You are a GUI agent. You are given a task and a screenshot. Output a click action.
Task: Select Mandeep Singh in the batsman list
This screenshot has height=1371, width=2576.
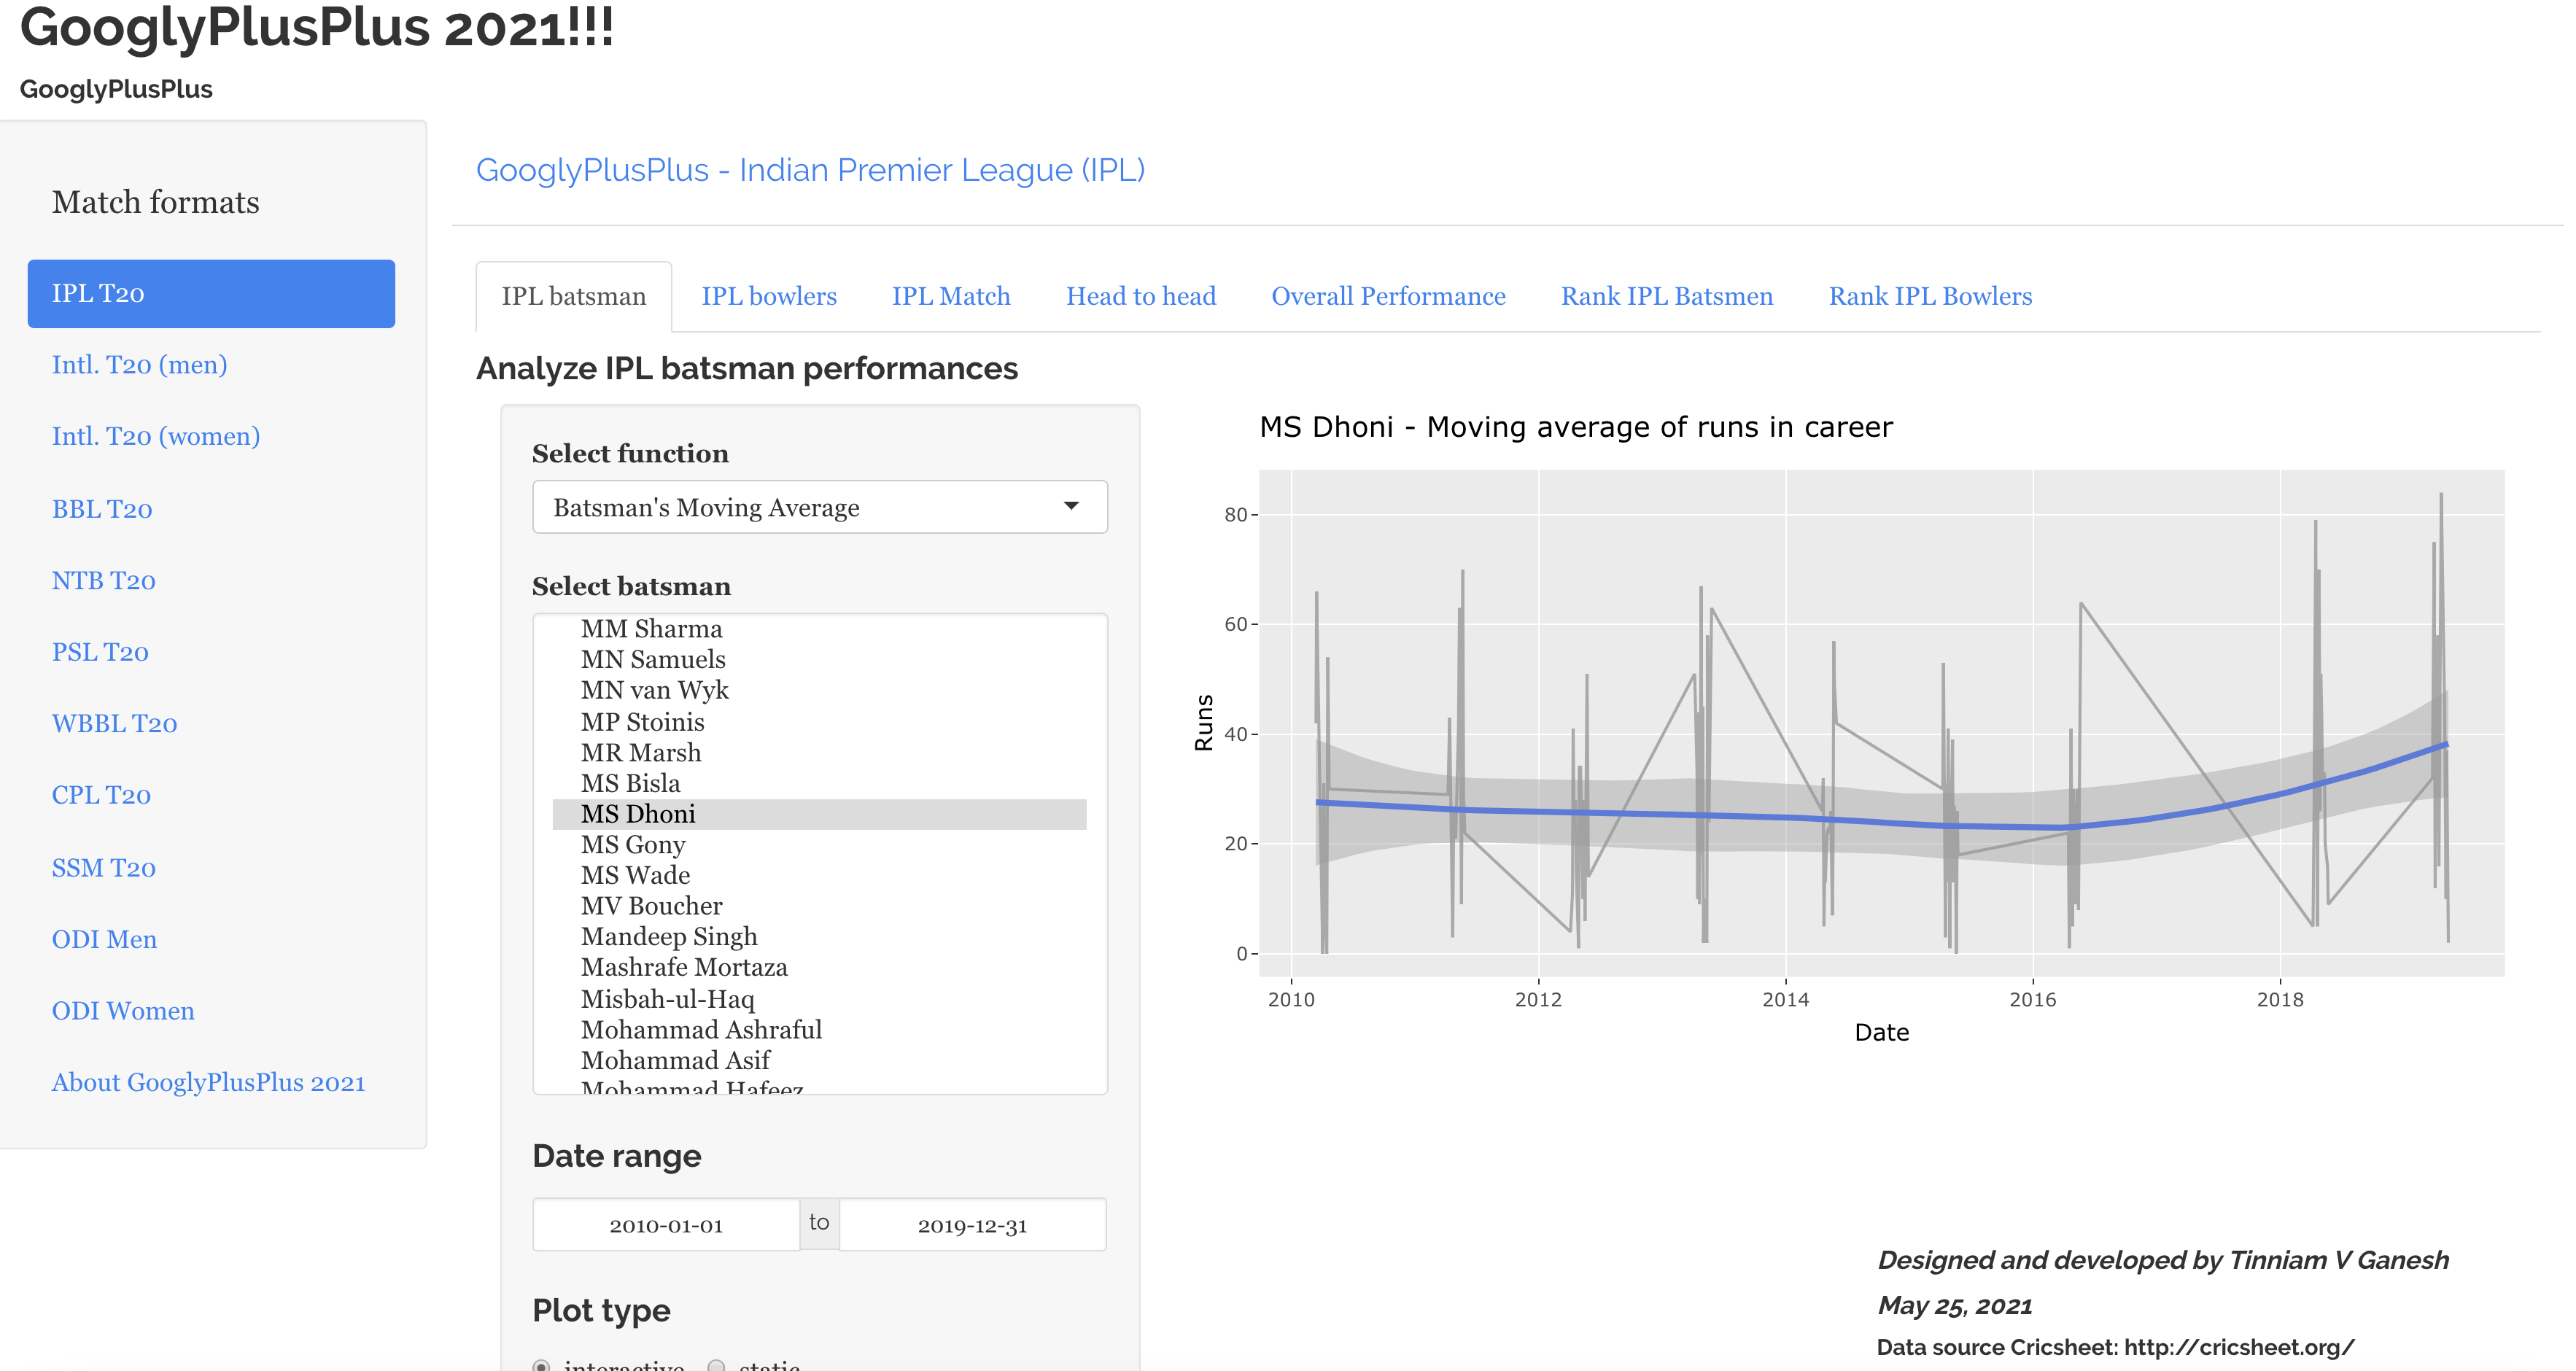669,937
